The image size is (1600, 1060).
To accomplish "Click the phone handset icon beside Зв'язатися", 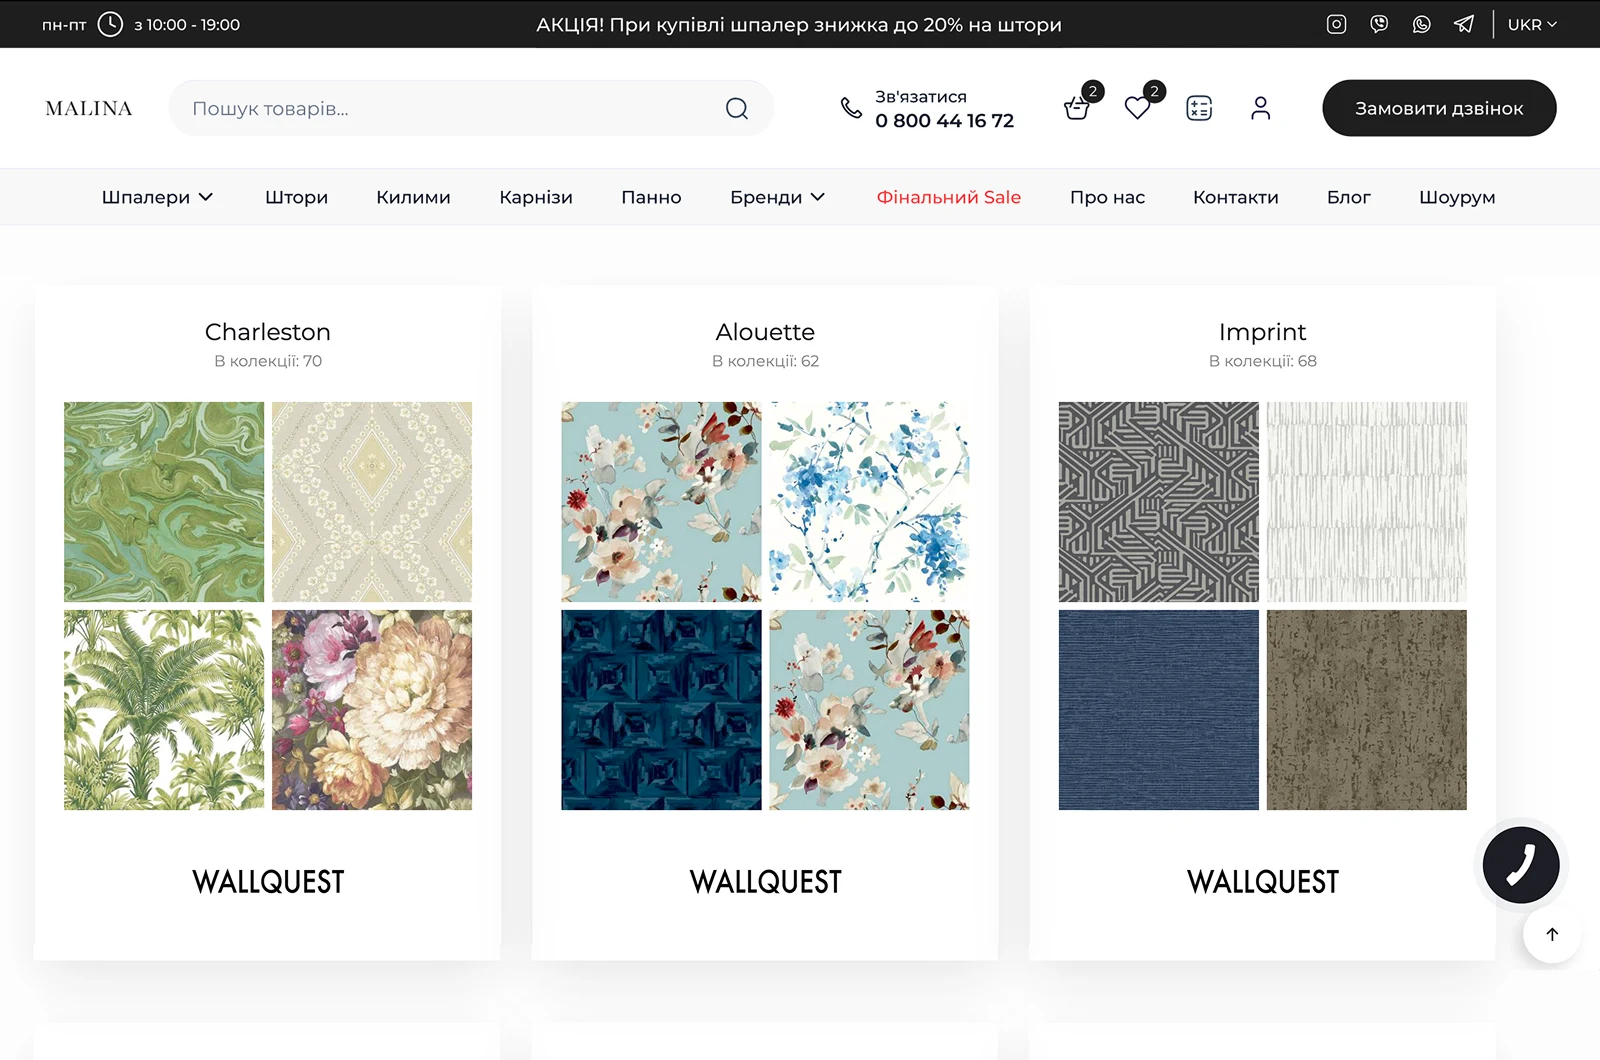I will coord(851,108).
